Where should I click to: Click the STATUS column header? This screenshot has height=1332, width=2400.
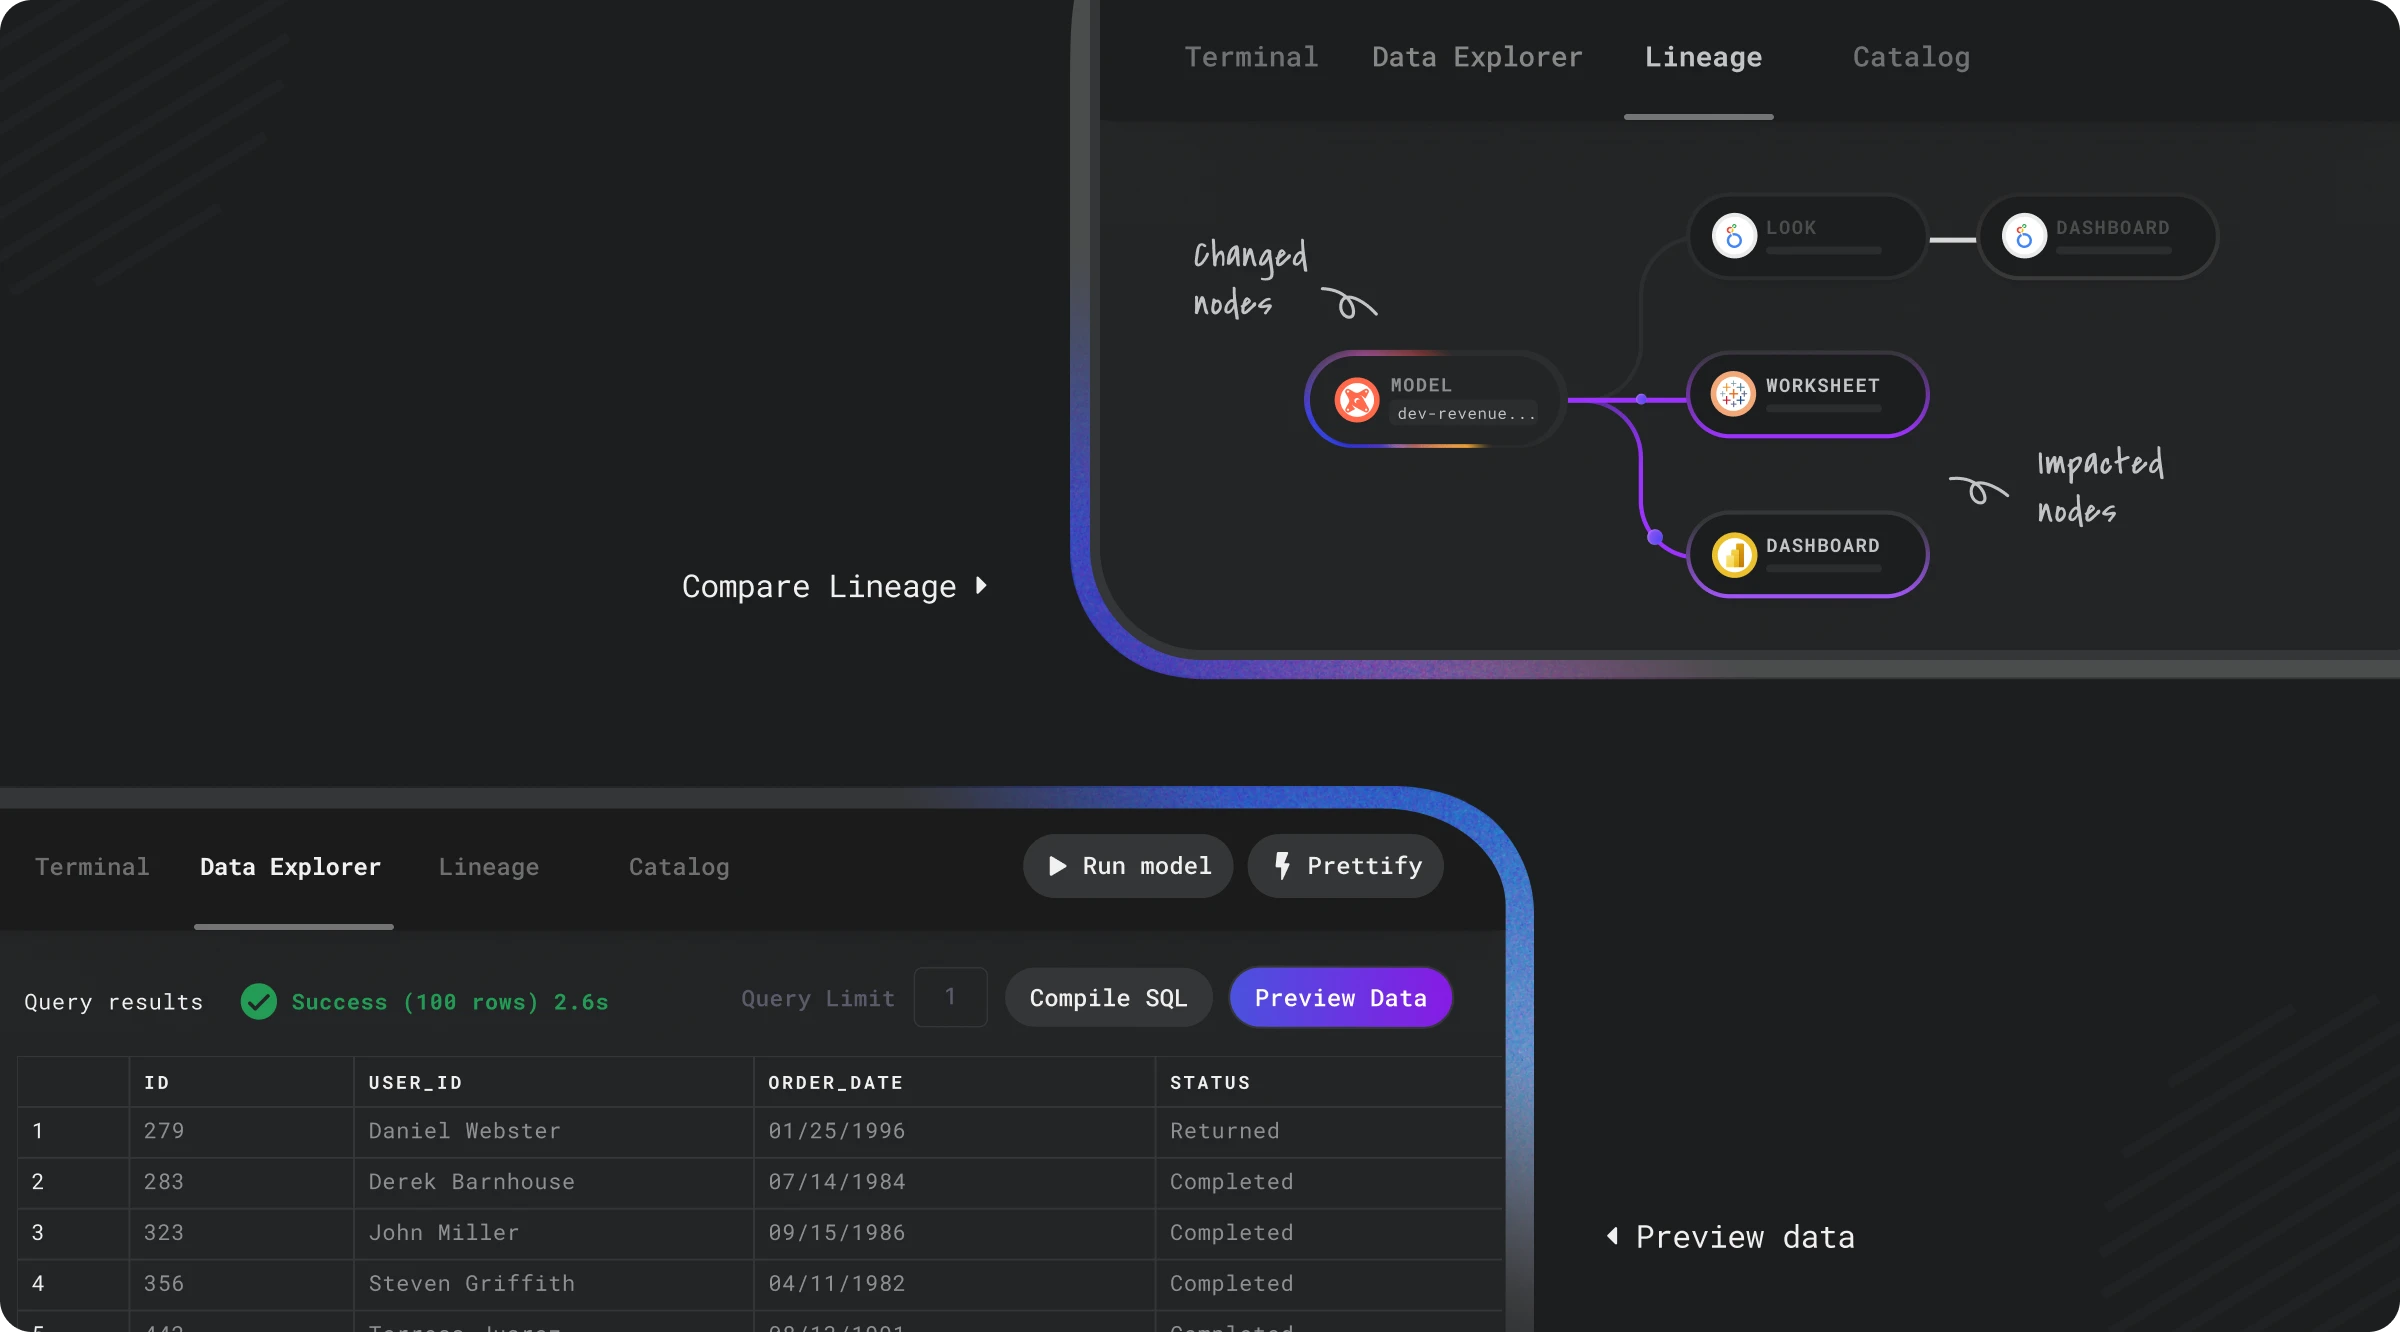(x=1210, y=1083)
